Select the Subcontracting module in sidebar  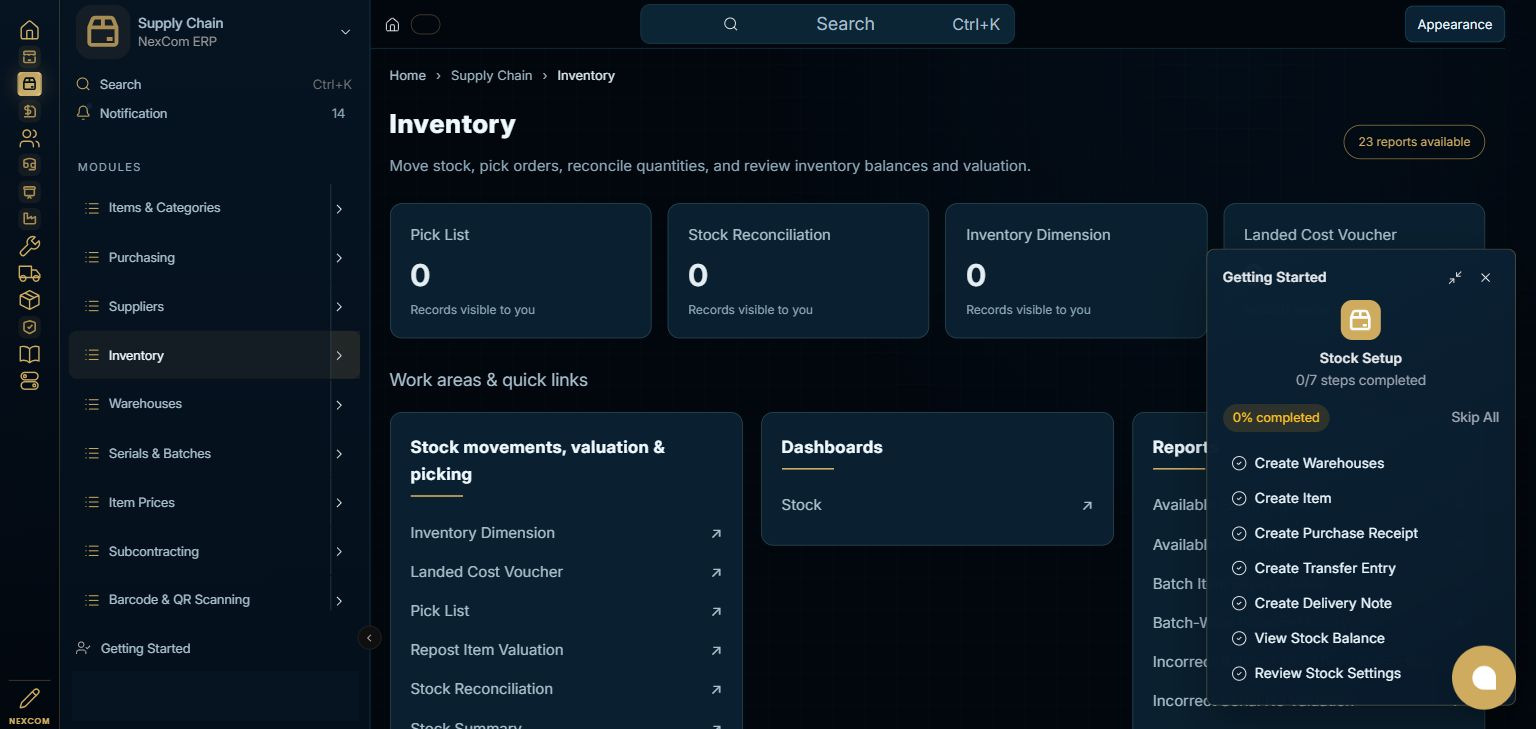click(x=200, y=551)
